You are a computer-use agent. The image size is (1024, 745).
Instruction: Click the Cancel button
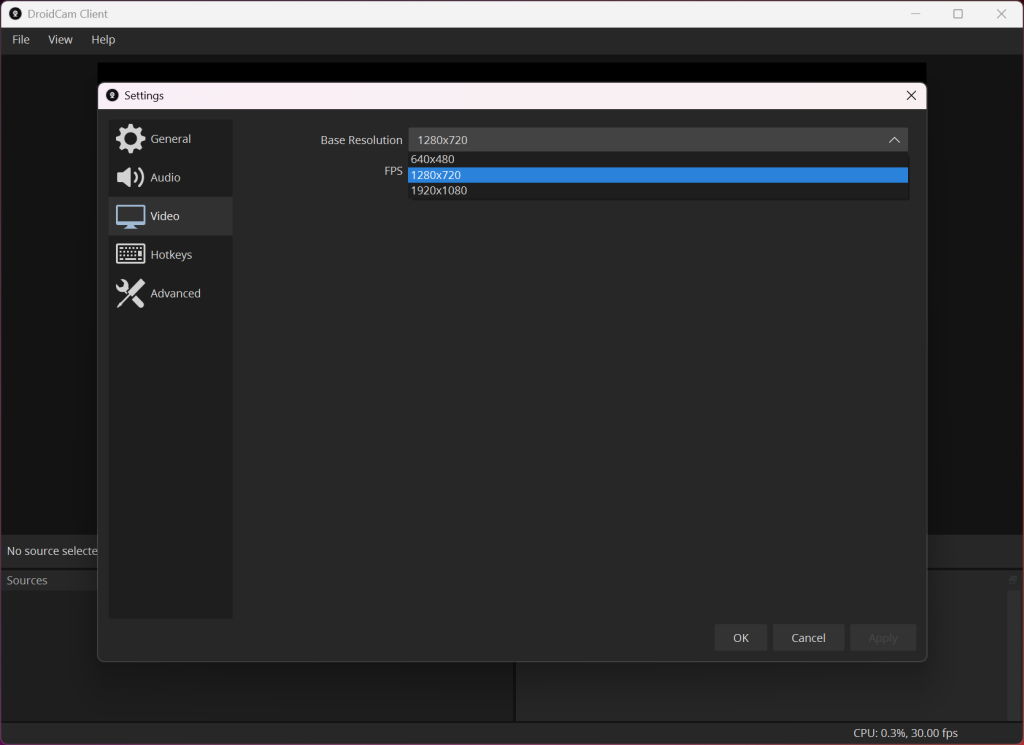808,638
